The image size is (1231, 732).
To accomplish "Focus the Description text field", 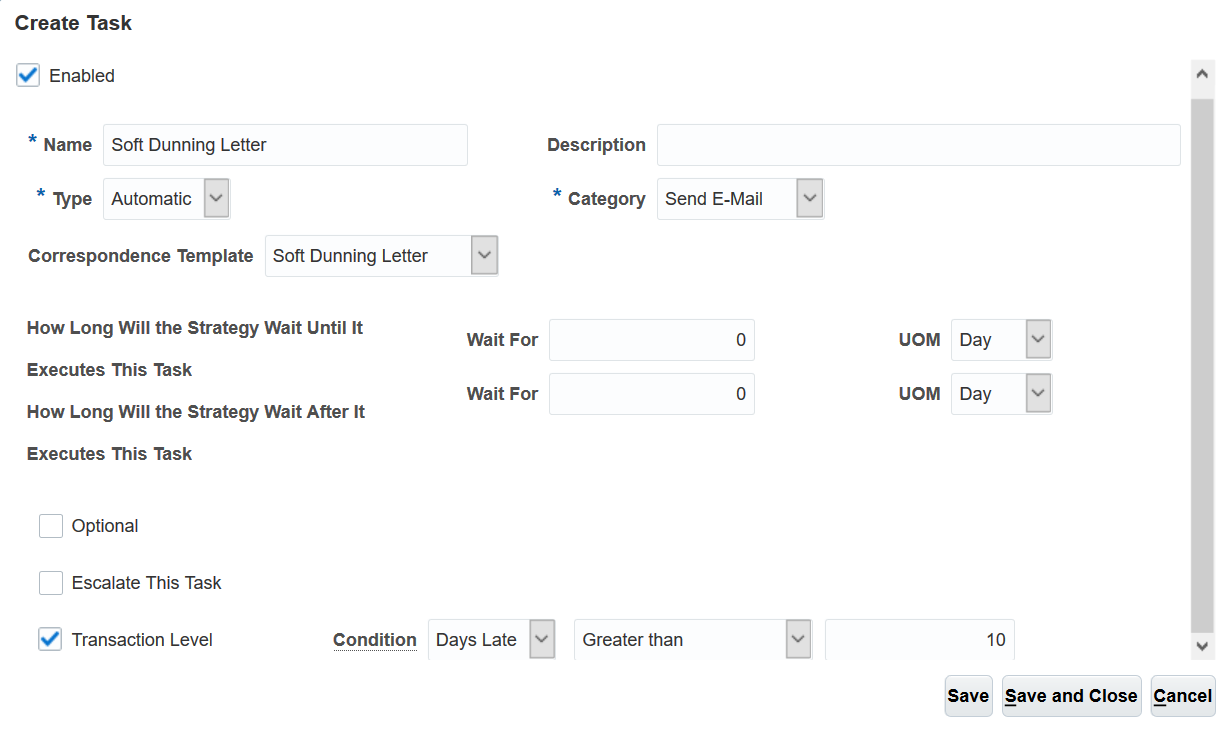I will (918, 145).
